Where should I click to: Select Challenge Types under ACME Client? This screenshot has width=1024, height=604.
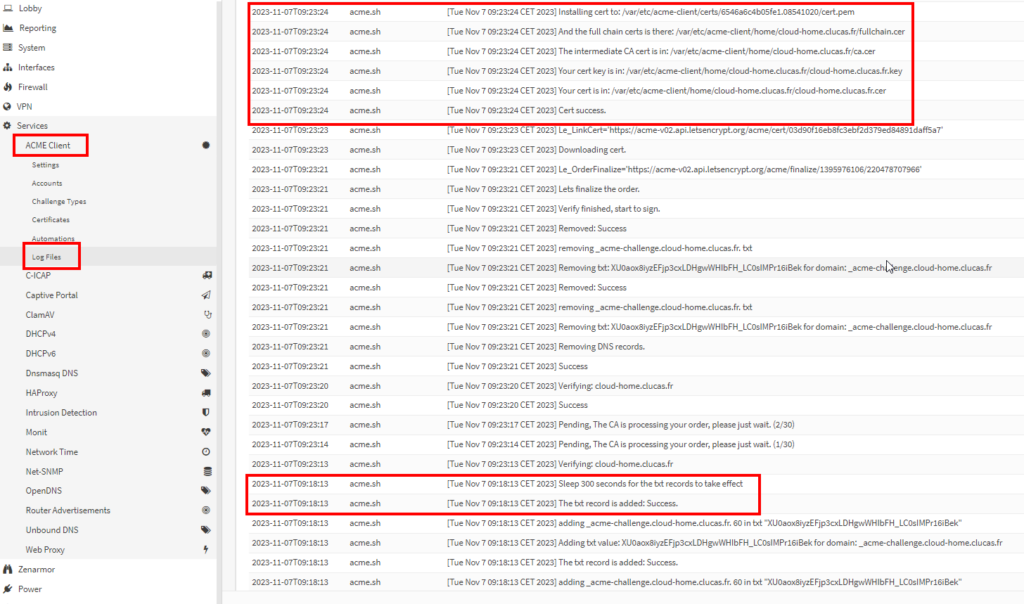click(58, 201)
